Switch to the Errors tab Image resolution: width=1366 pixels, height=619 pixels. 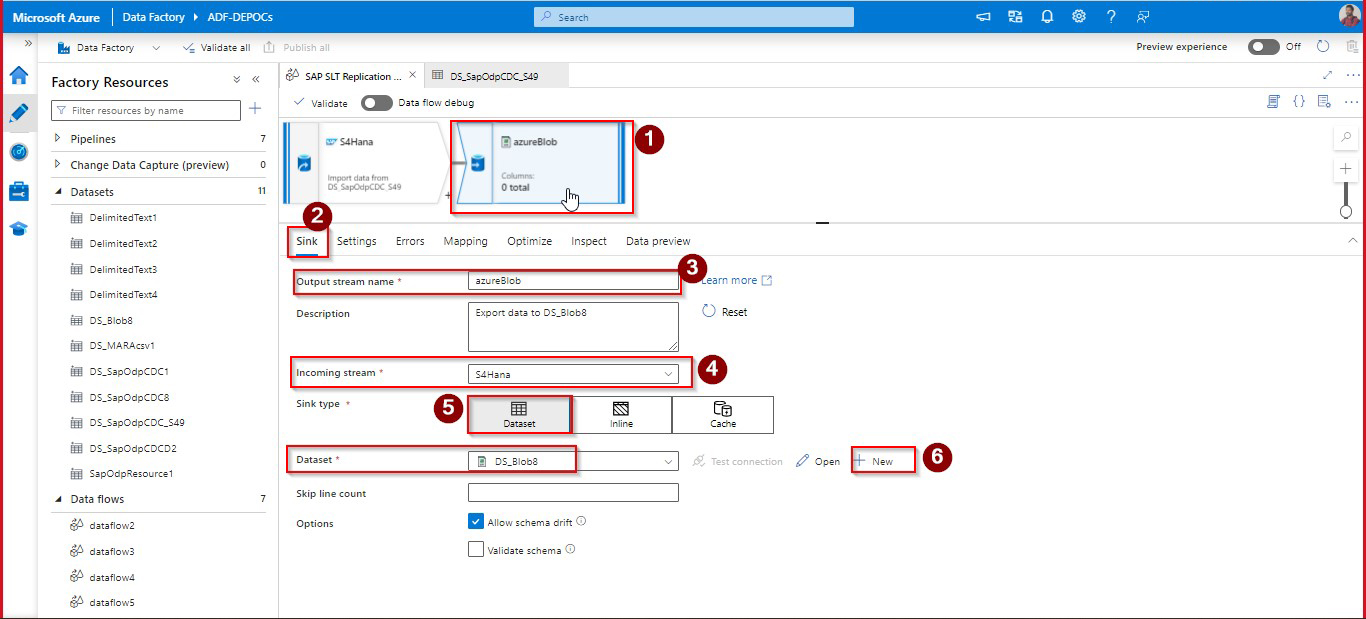(x=410, y=241)
